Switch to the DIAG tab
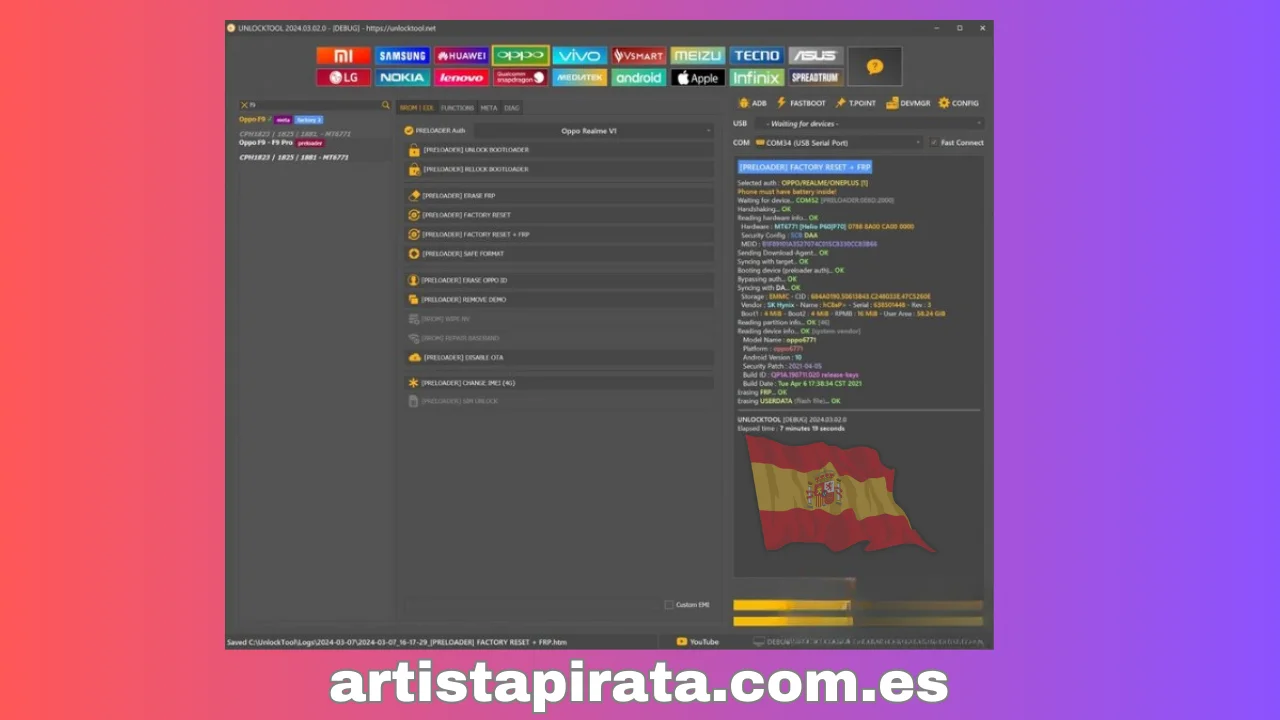 pos(511,107)
